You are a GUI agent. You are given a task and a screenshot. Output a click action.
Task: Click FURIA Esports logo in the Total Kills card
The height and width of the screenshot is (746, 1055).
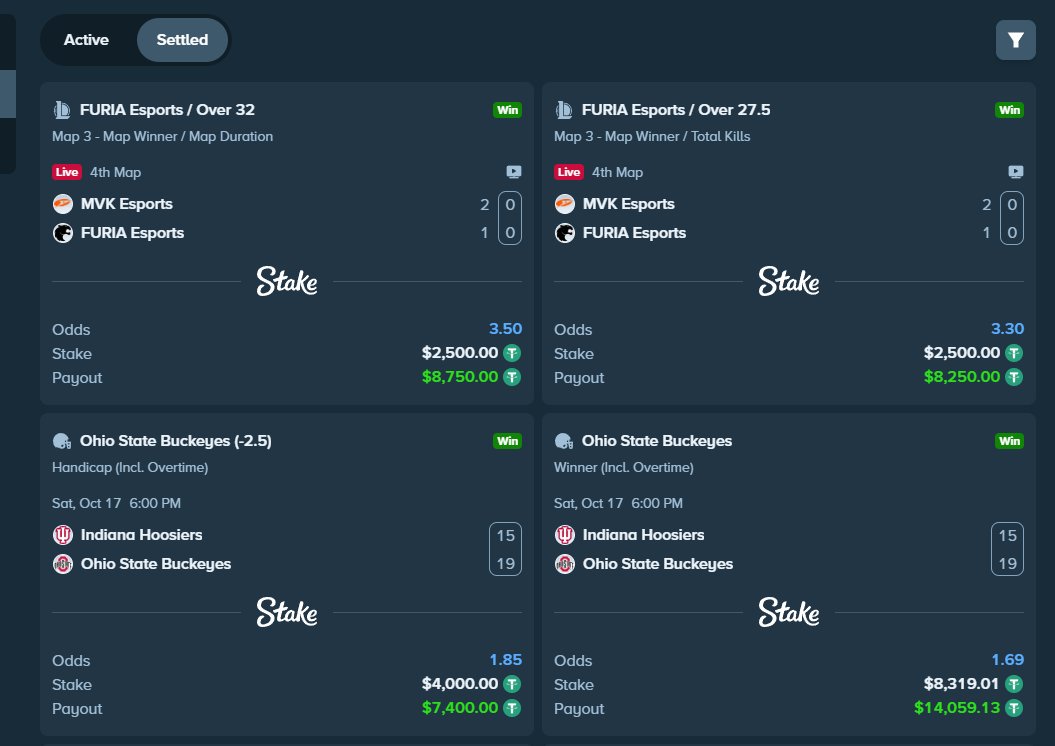pos(565,233)
